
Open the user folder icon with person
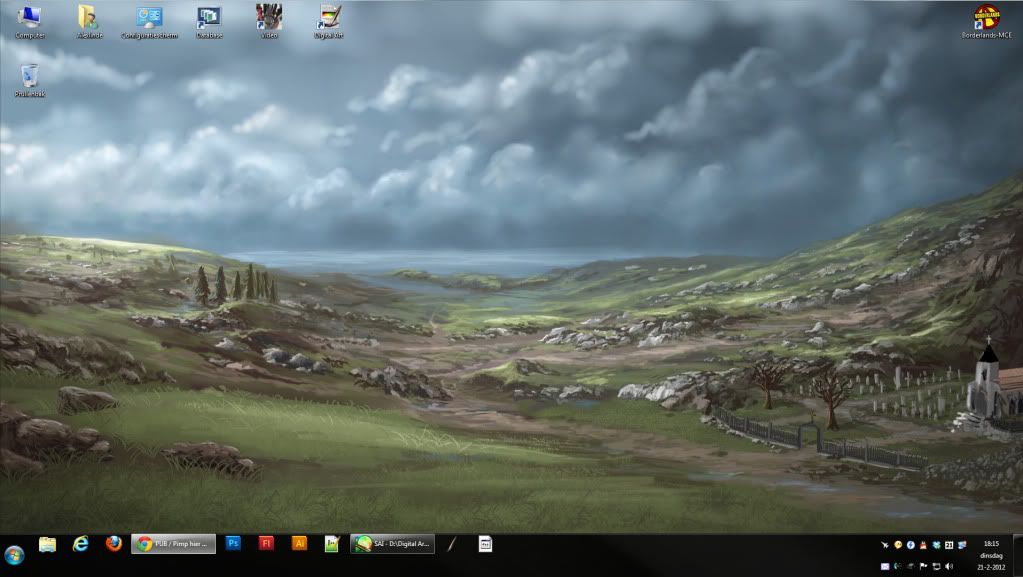pos(89,22)
